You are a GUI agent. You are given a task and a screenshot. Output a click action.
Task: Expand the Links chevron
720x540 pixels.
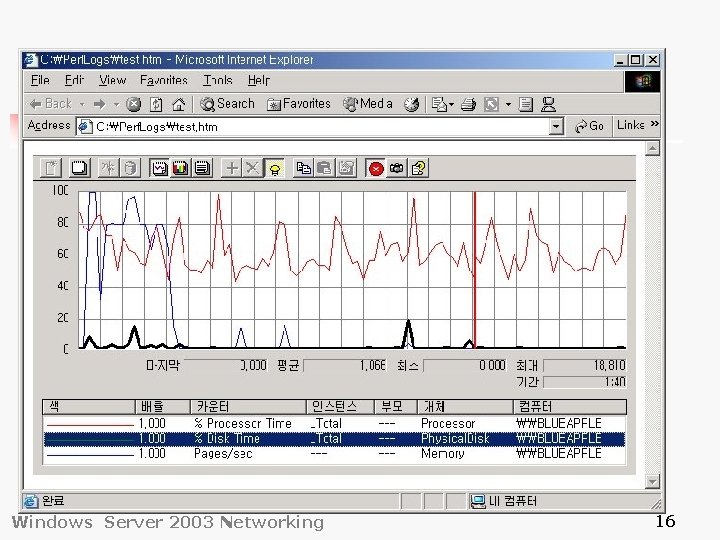click(x=654, y=124)
